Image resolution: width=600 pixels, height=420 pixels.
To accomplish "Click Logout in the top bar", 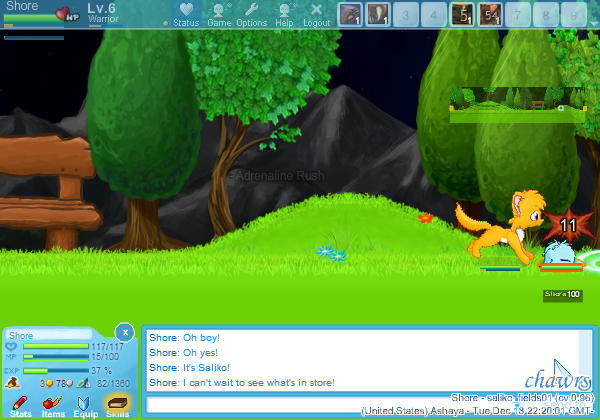I will (x=316, y=14).
